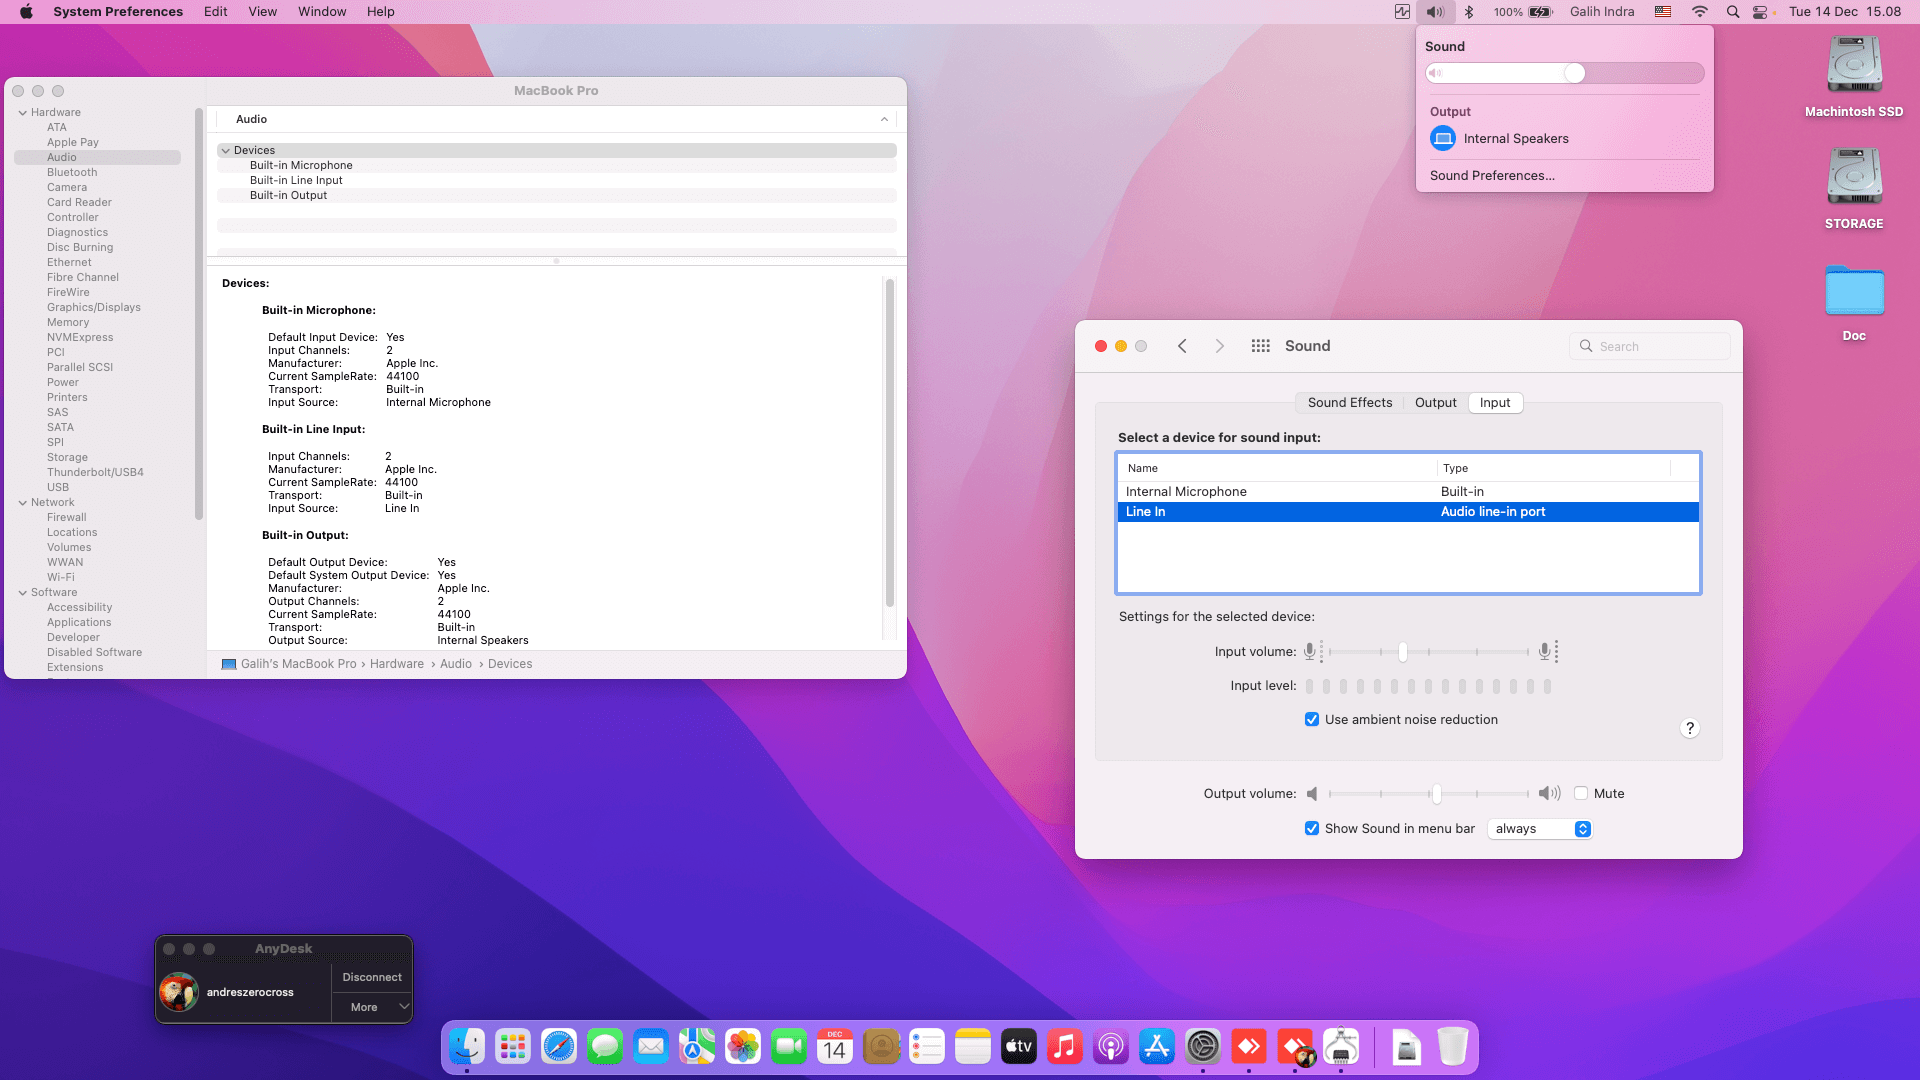The image size is (1920, 1080).
Task: Open the Edit menu
Action: [215, 12]
